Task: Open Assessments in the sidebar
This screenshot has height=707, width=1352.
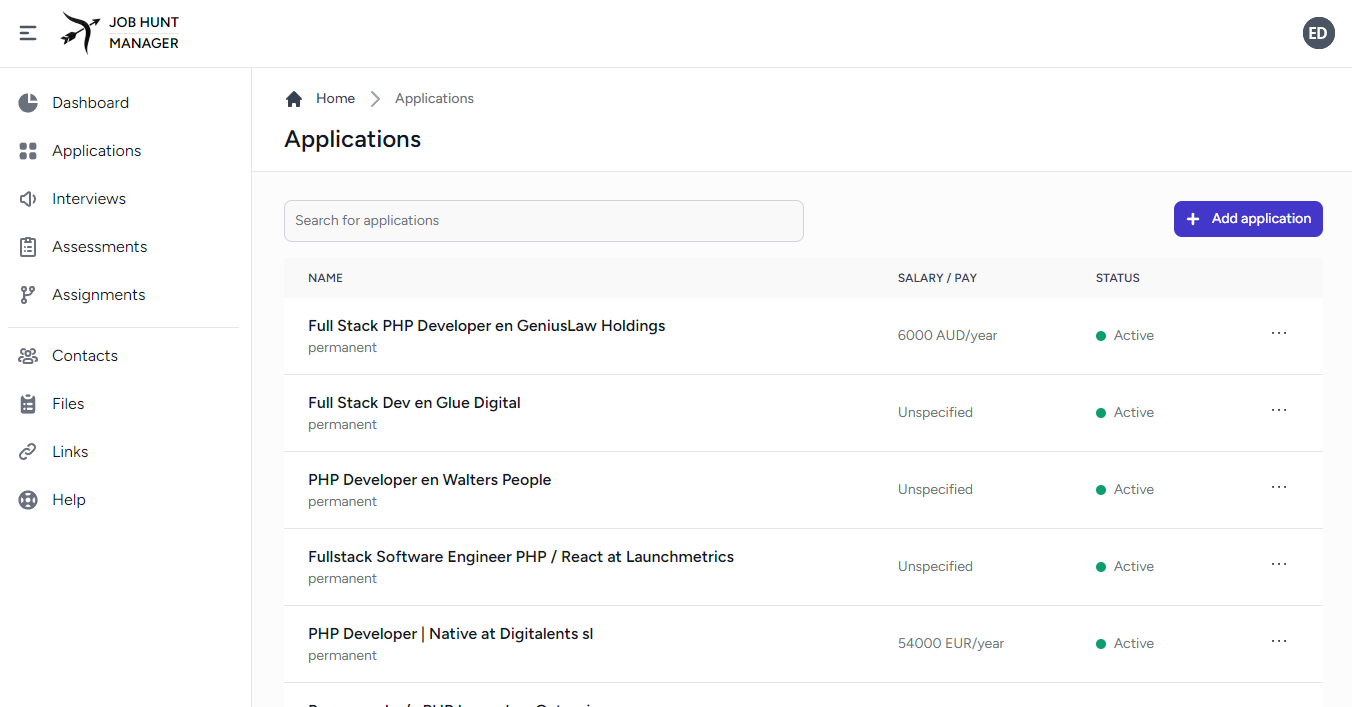Action: pos(125,247)
